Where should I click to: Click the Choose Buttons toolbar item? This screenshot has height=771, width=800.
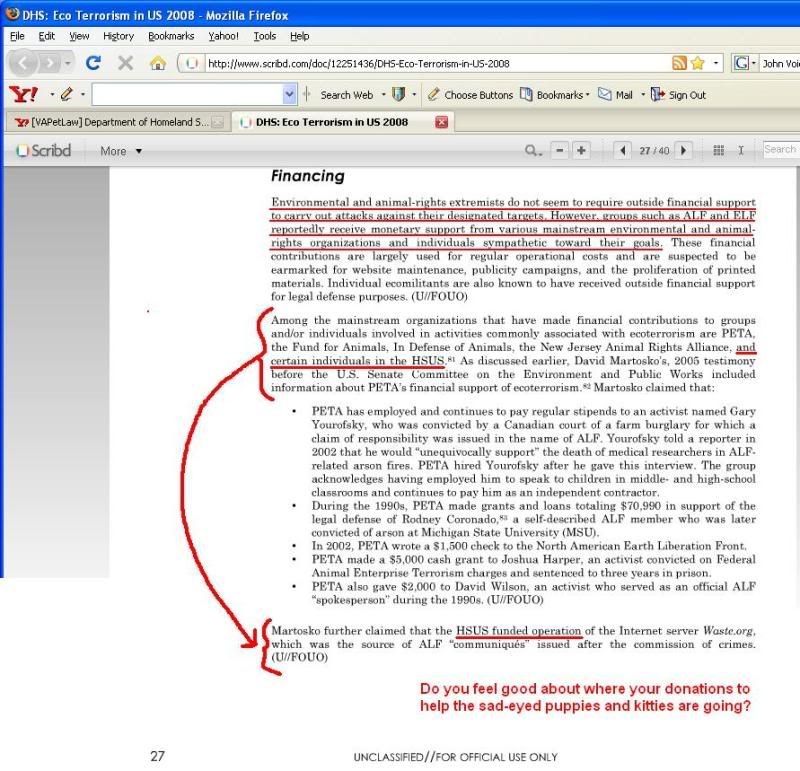(470, 95)
